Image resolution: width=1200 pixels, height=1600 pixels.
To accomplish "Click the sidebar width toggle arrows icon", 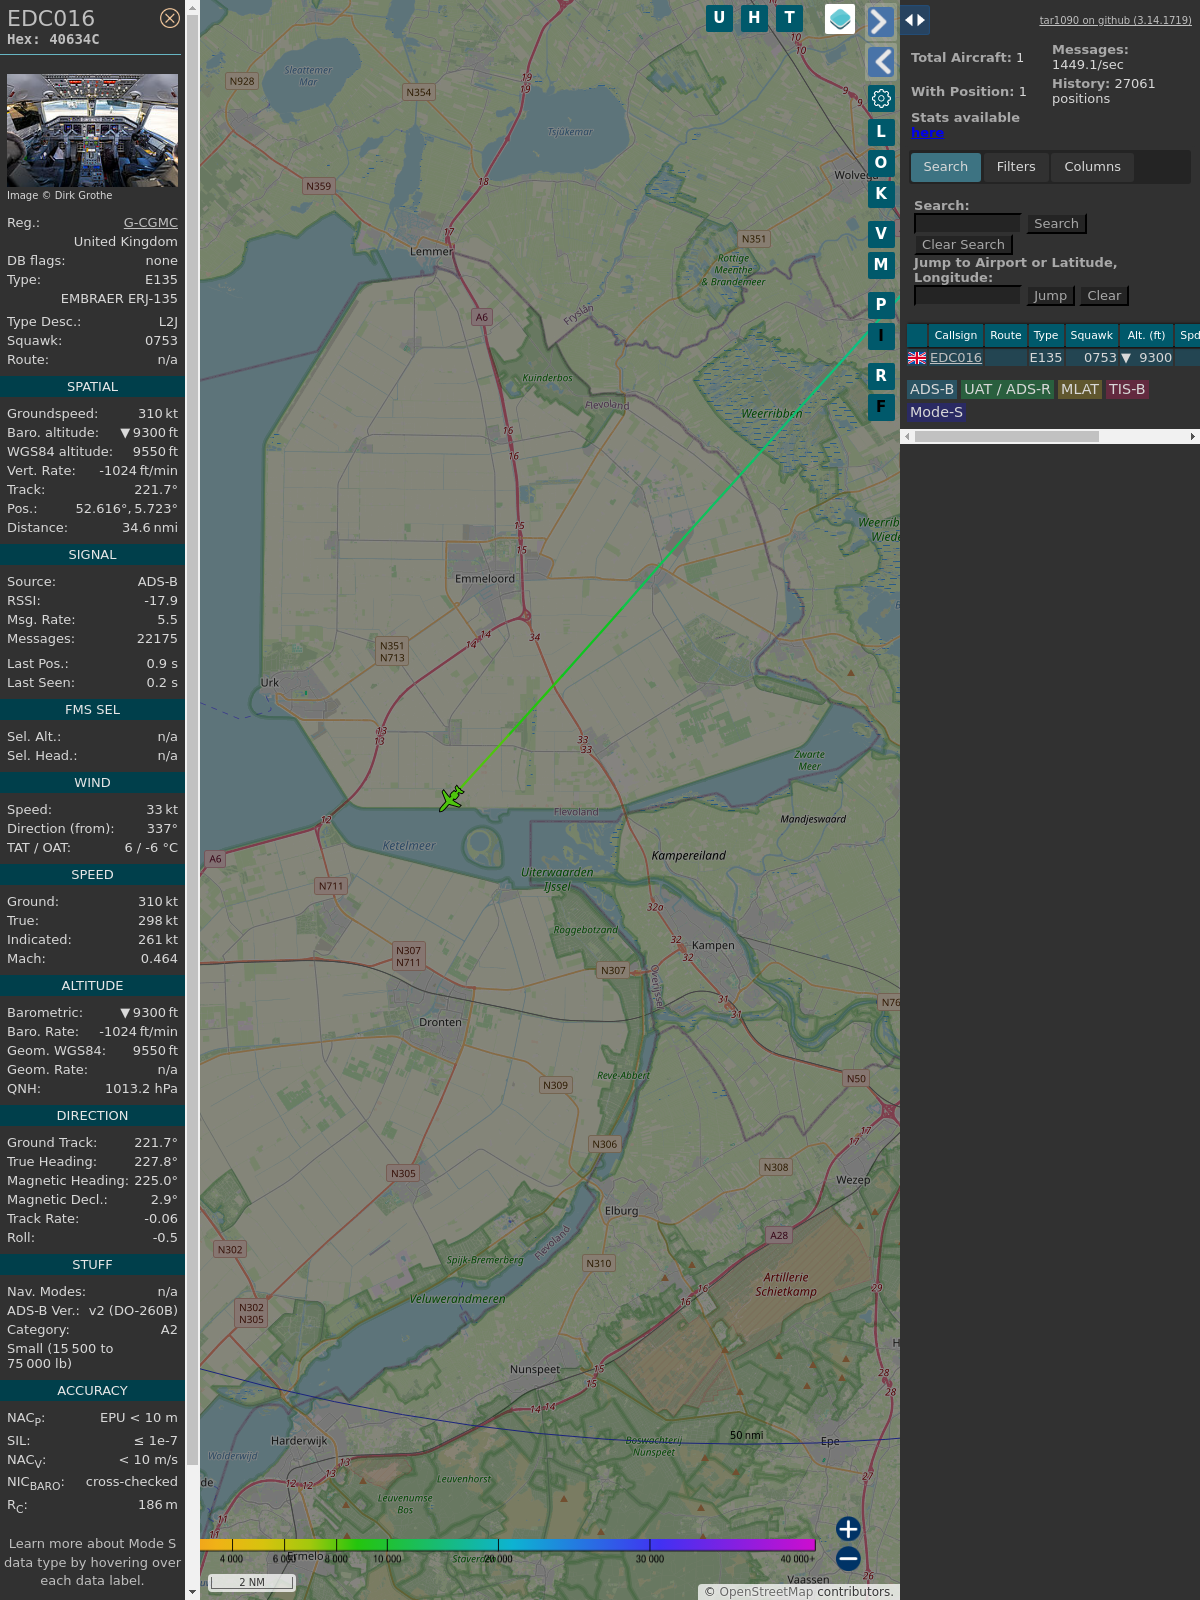I will tap(915, 20).
